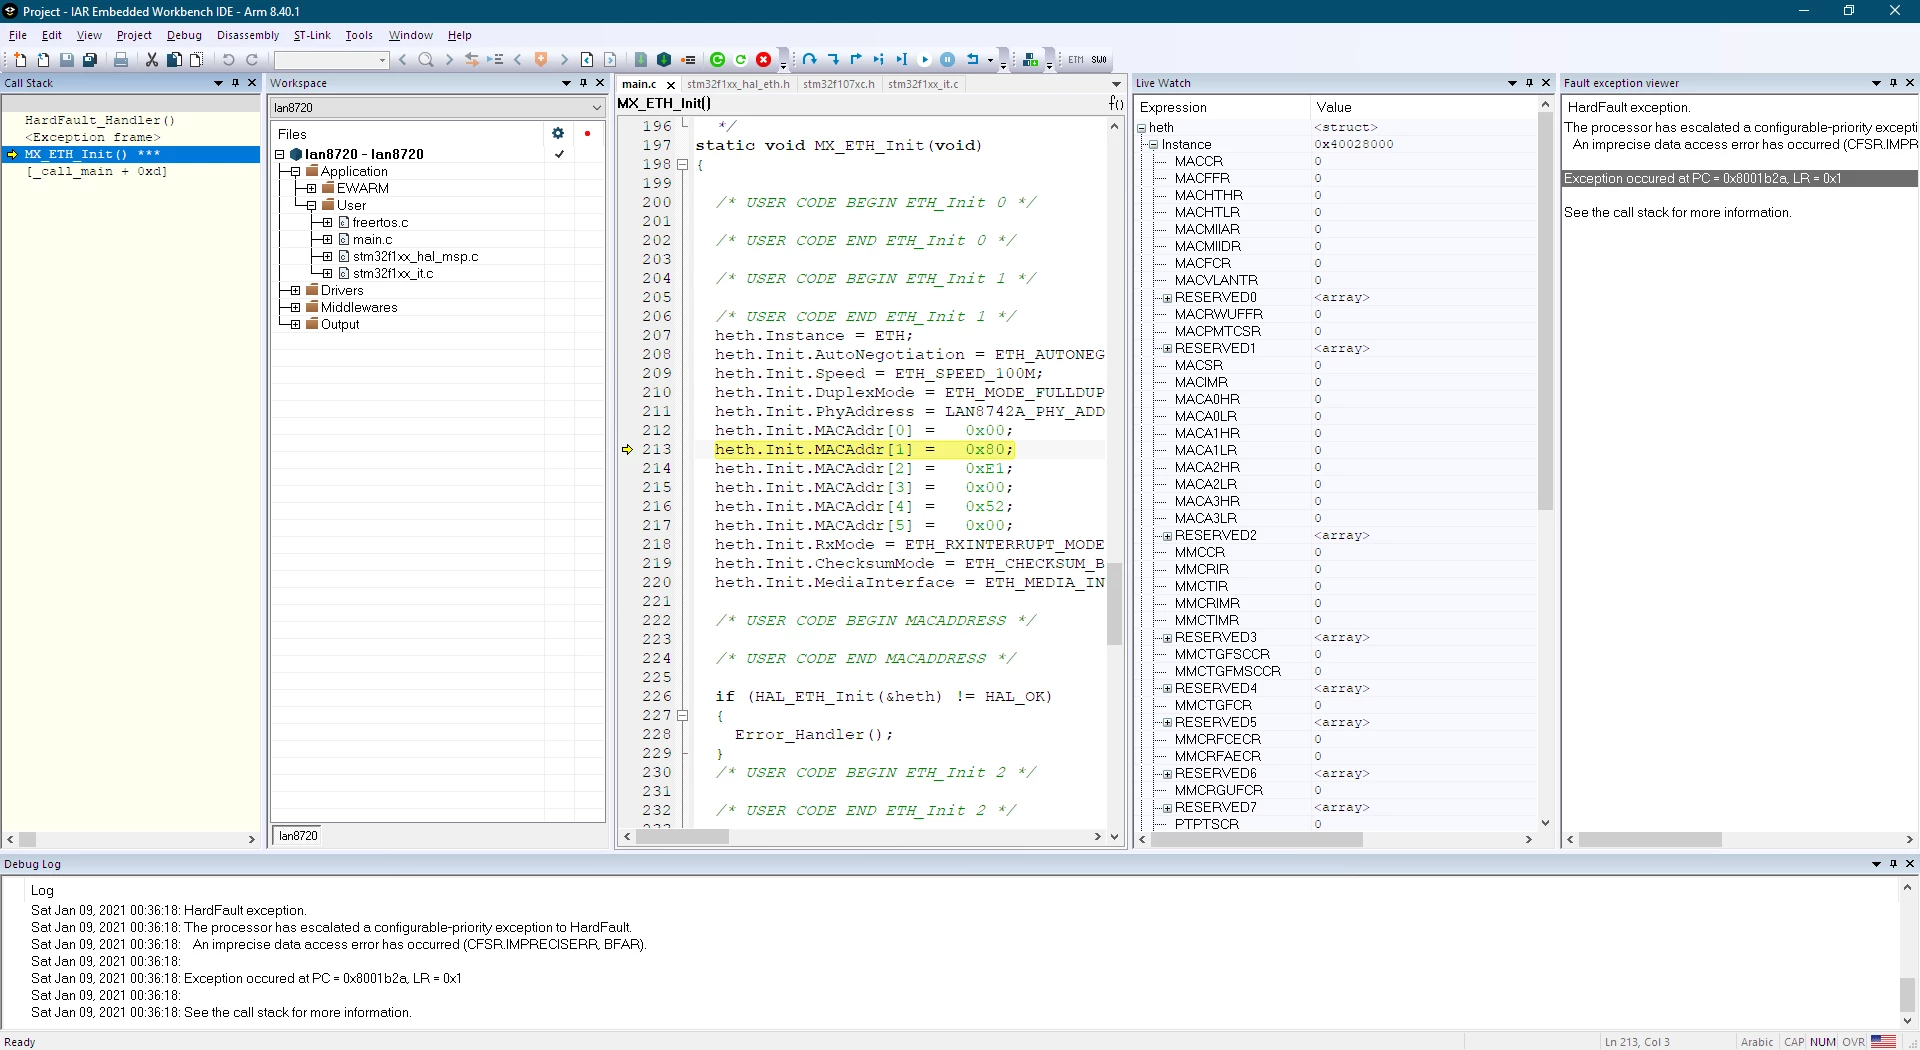Click the ETM trace toolbar button
The image size is (1920, 1050).
(x=1076, y=60)
